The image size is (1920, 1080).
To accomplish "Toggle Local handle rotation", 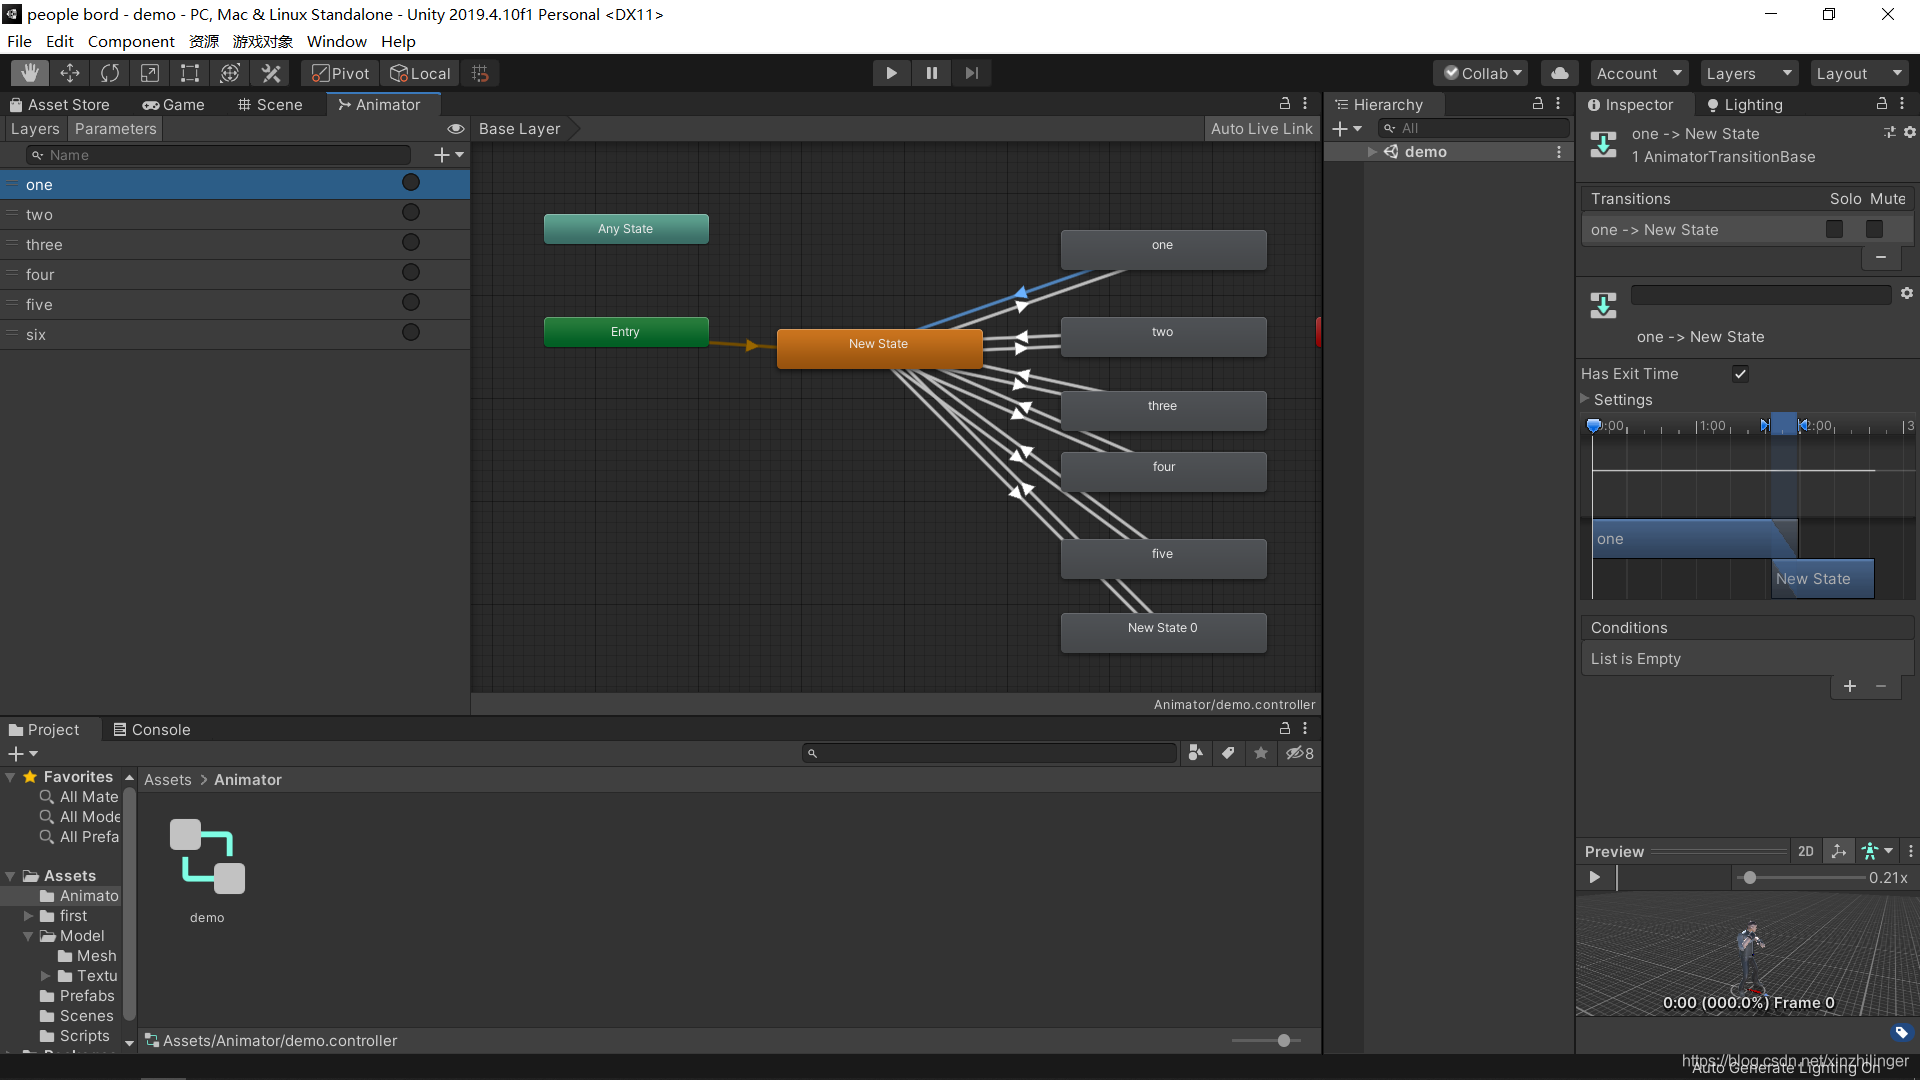I will click(x=420, y=73).
